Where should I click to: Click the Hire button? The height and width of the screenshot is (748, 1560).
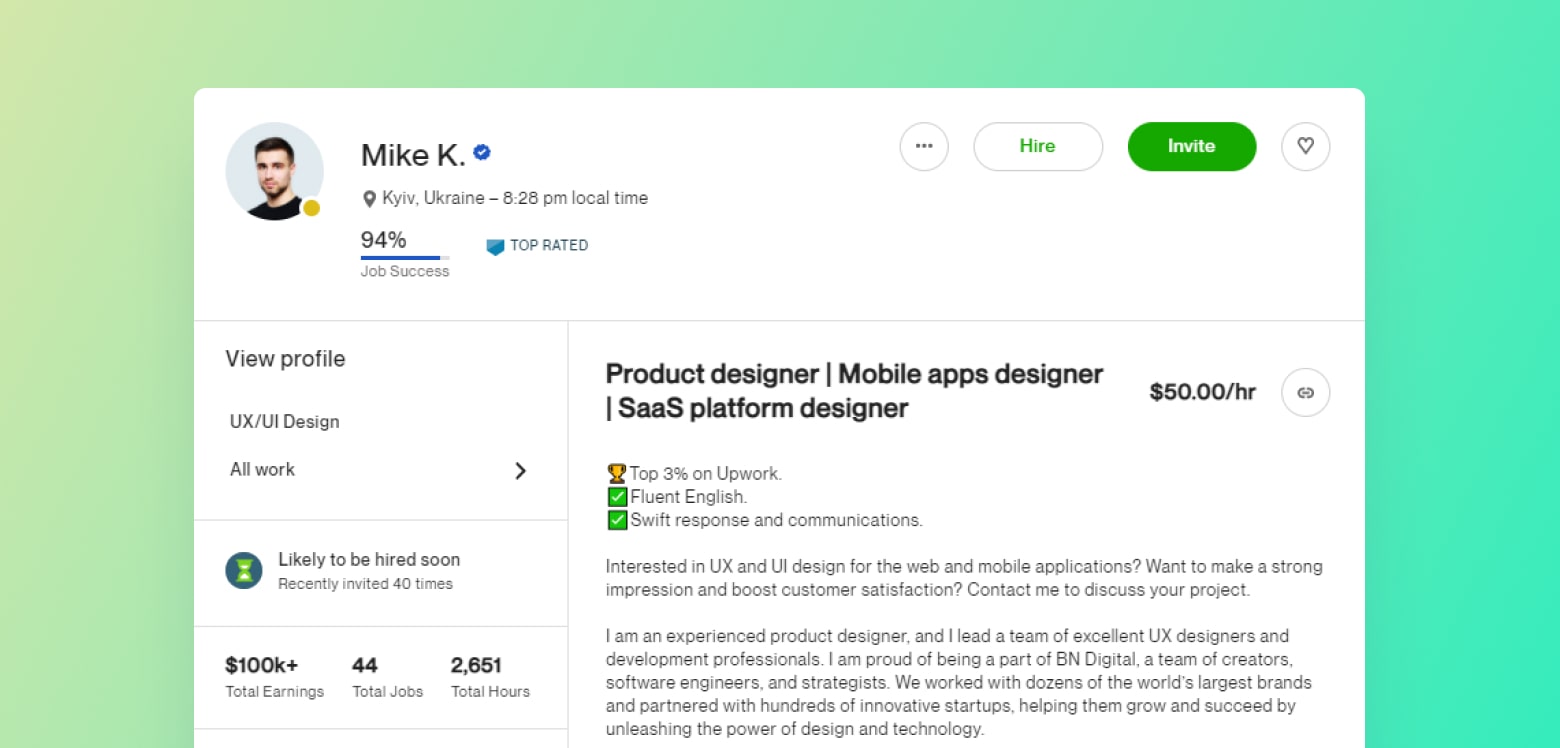click(x=1038, y=146)
